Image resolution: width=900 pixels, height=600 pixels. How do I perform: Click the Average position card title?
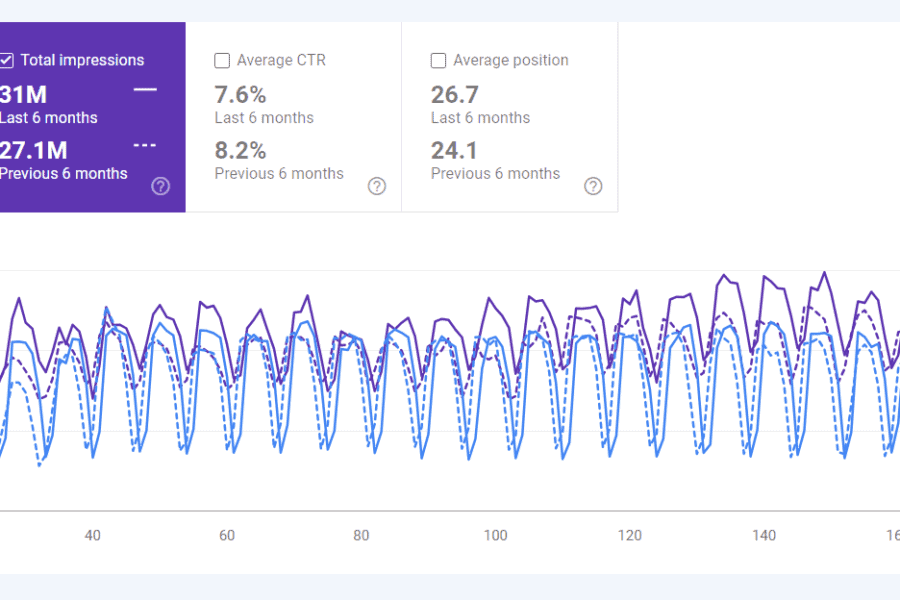(x=510, y=61)
